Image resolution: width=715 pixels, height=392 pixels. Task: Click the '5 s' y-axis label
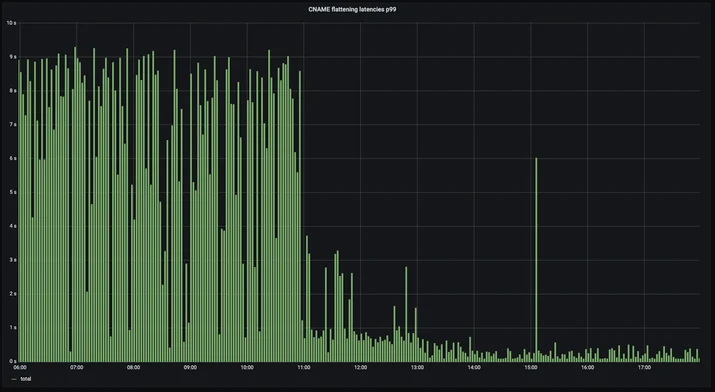coord(13,192)
